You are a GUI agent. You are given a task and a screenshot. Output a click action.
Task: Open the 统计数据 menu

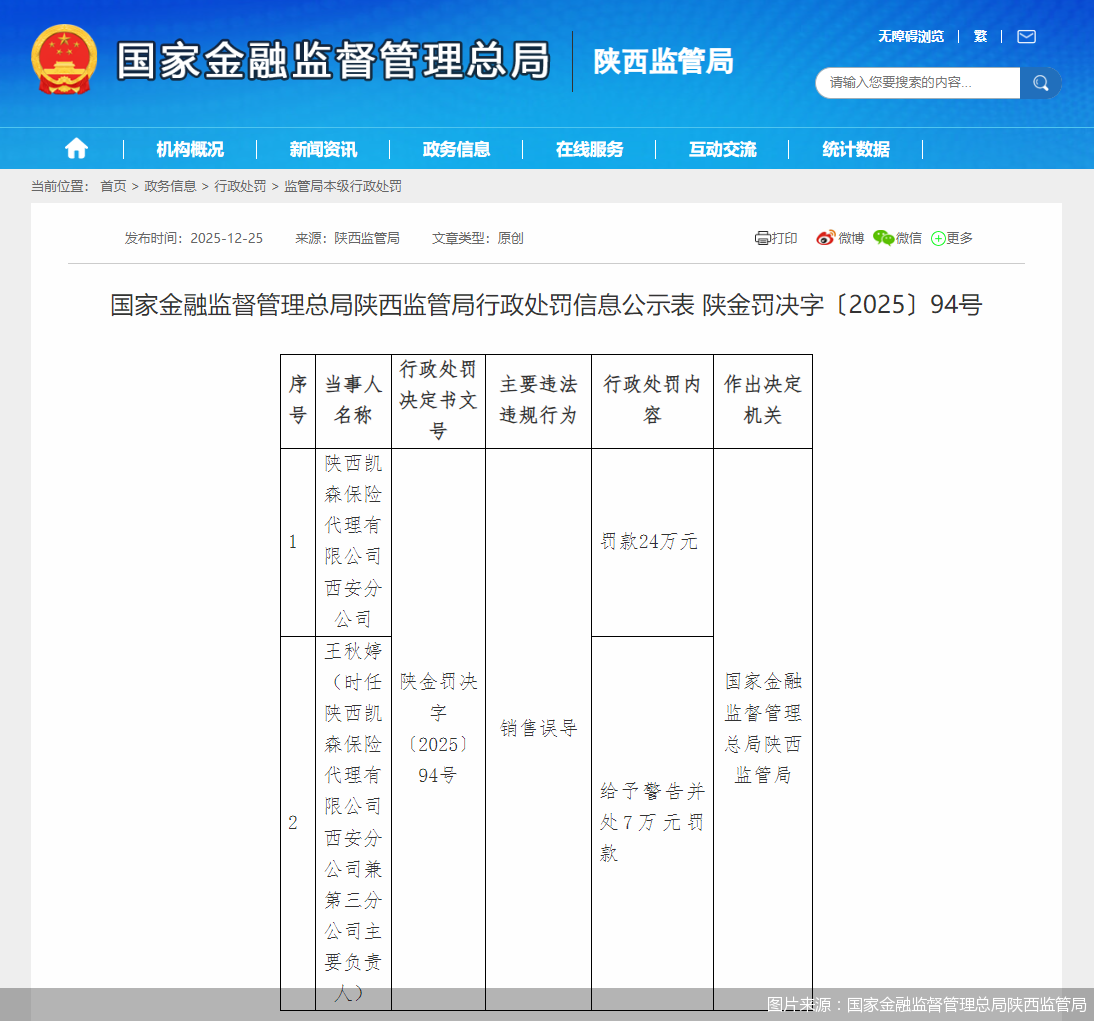coord(855,148)
